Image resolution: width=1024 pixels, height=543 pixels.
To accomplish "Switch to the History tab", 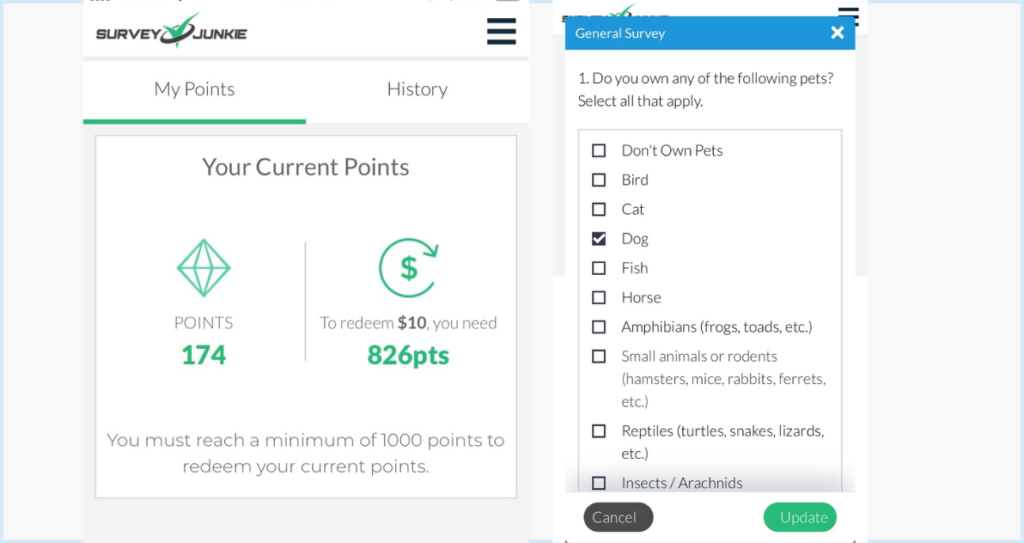I will (x=417, y=90).
